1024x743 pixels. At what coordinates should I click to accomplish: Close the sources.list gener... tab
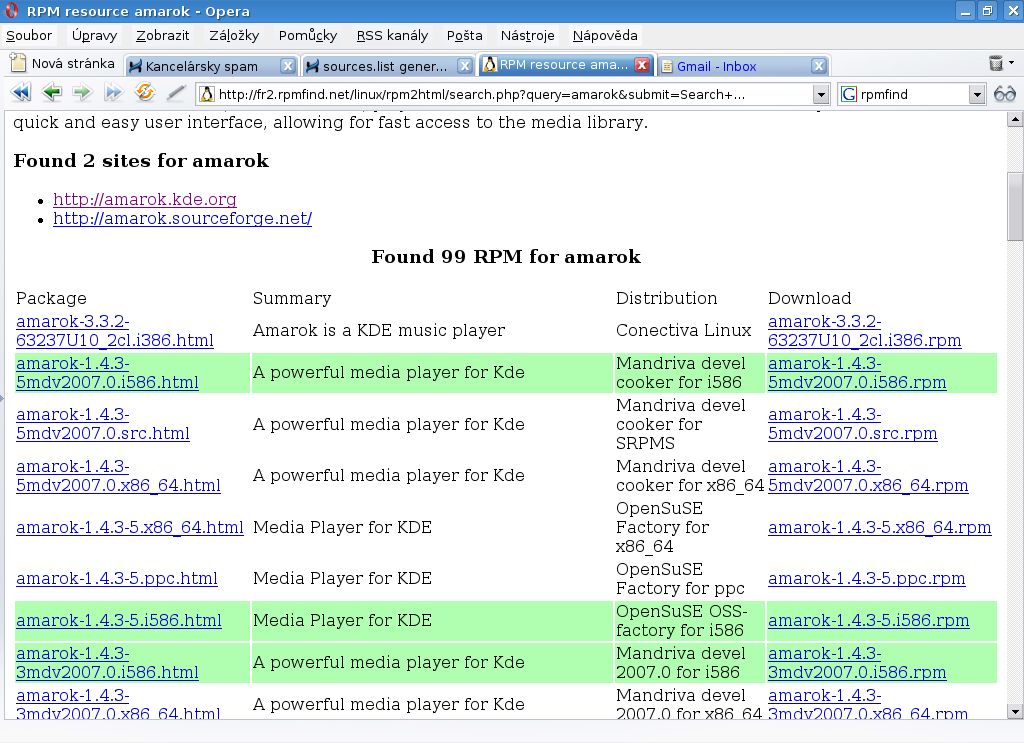click(x=465, y=66)
